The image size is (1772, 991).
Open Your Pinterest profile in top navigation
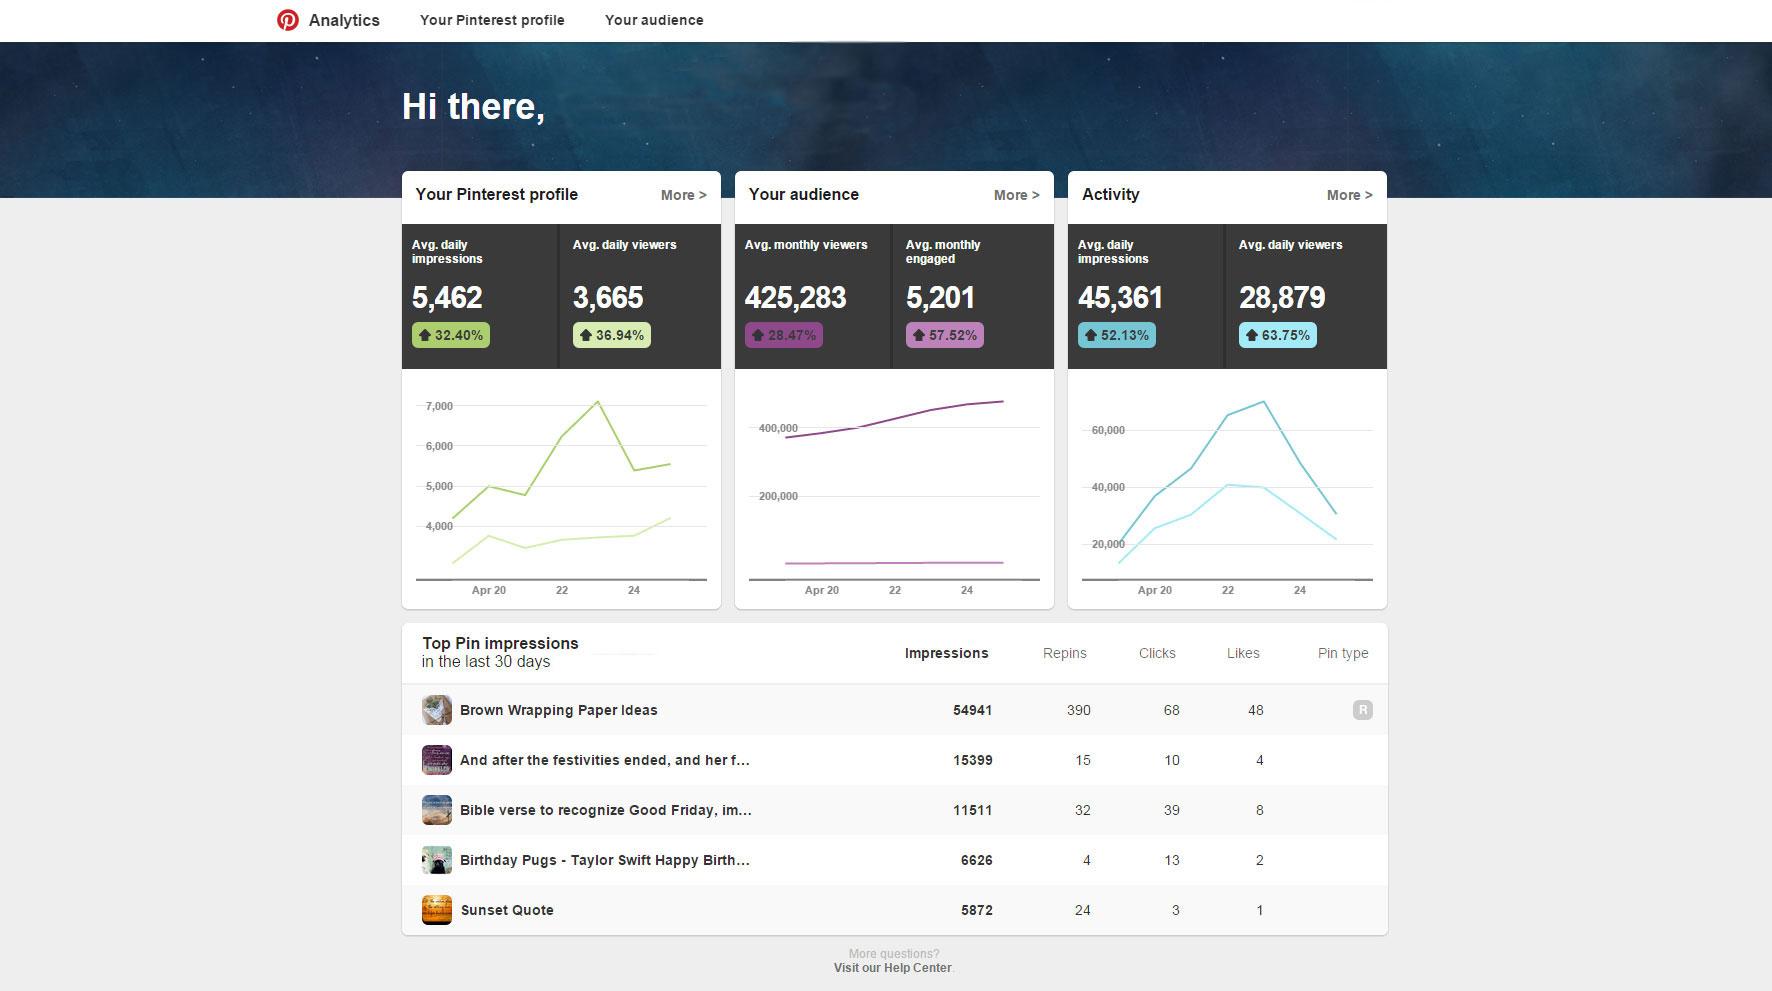492,20
